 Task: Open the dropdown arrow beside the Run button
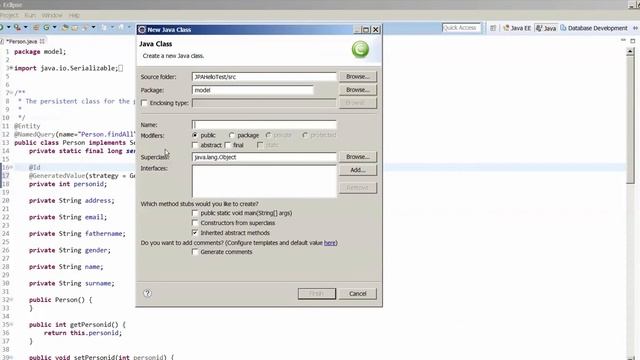tap(8, 28)
